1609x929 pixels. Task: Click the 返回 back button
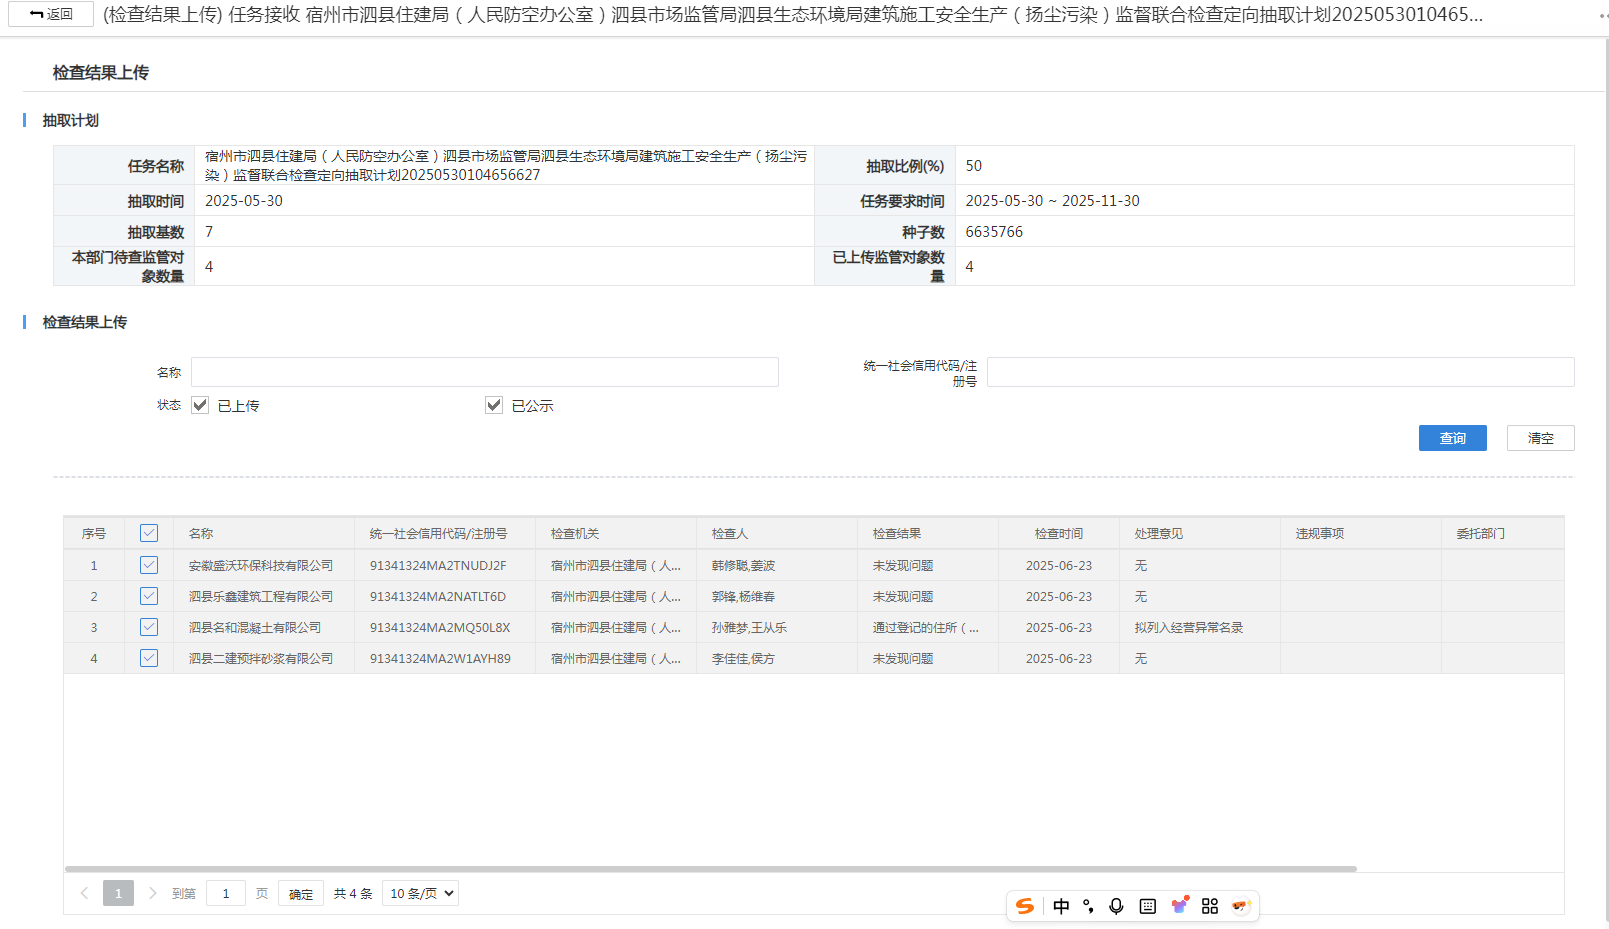click(51, 14)
